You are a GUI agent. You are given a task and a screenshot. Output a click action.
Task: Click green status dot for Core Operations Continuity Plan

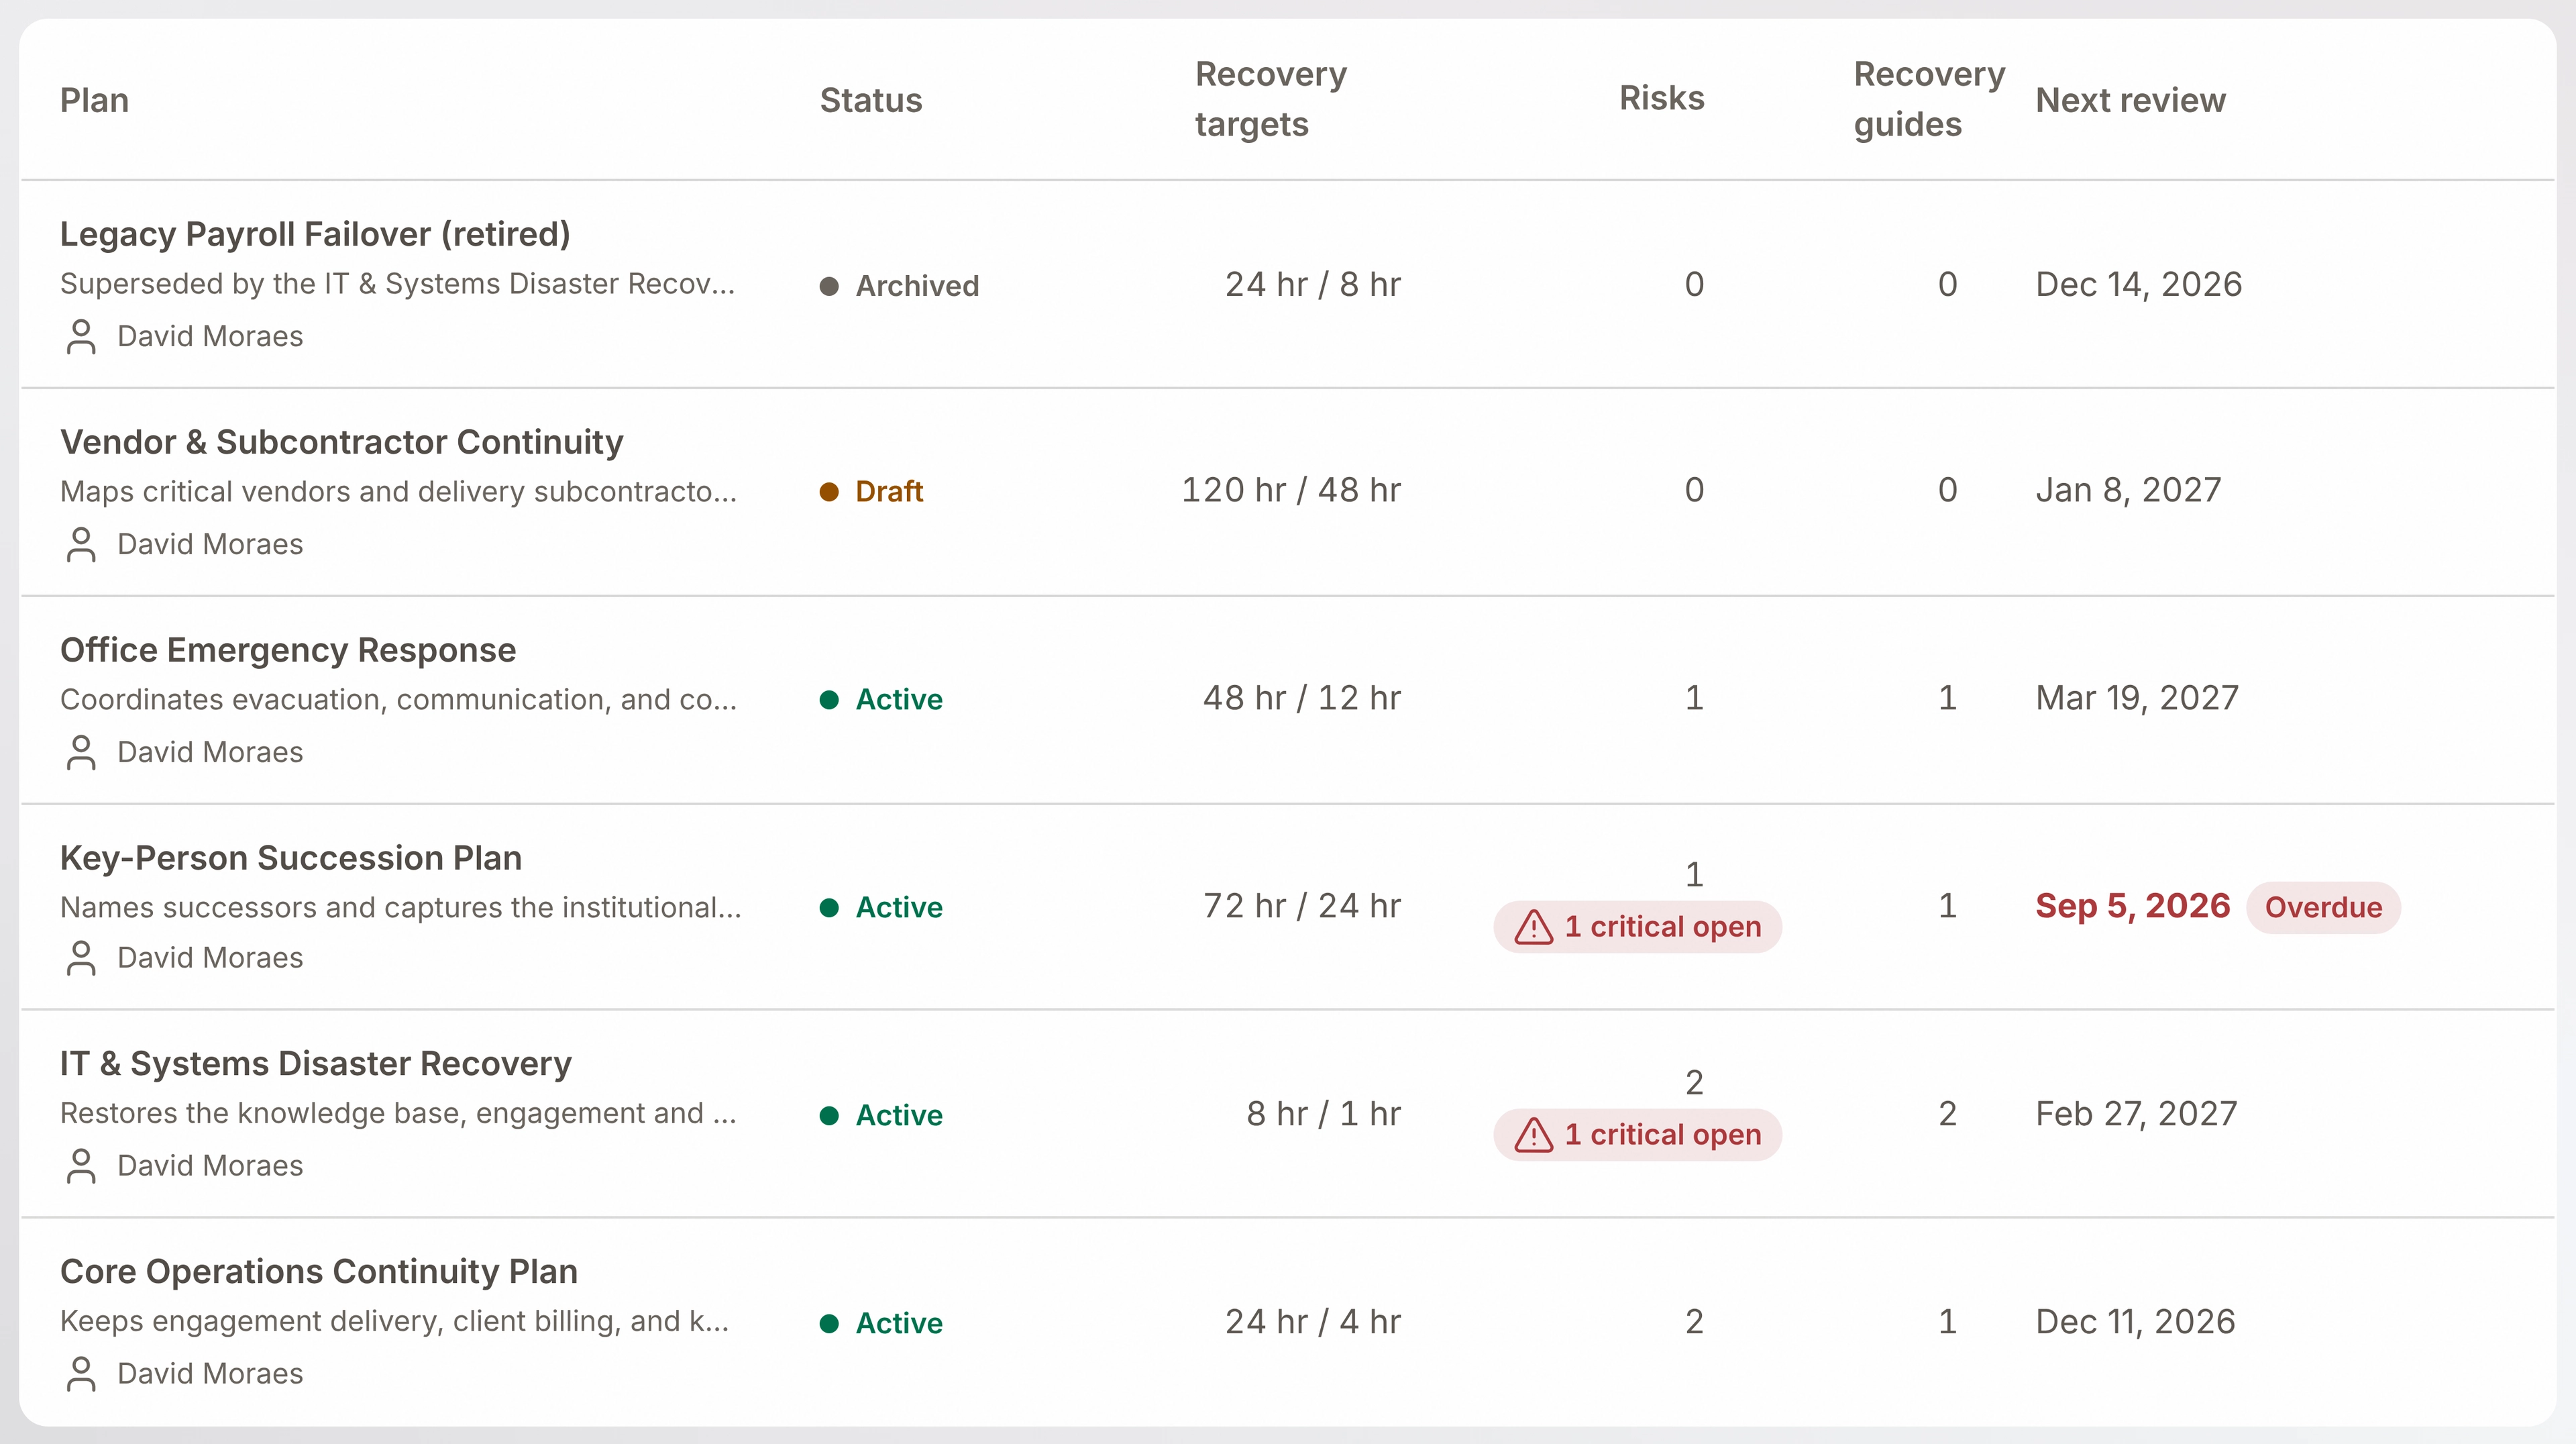tap(829, 1324)
